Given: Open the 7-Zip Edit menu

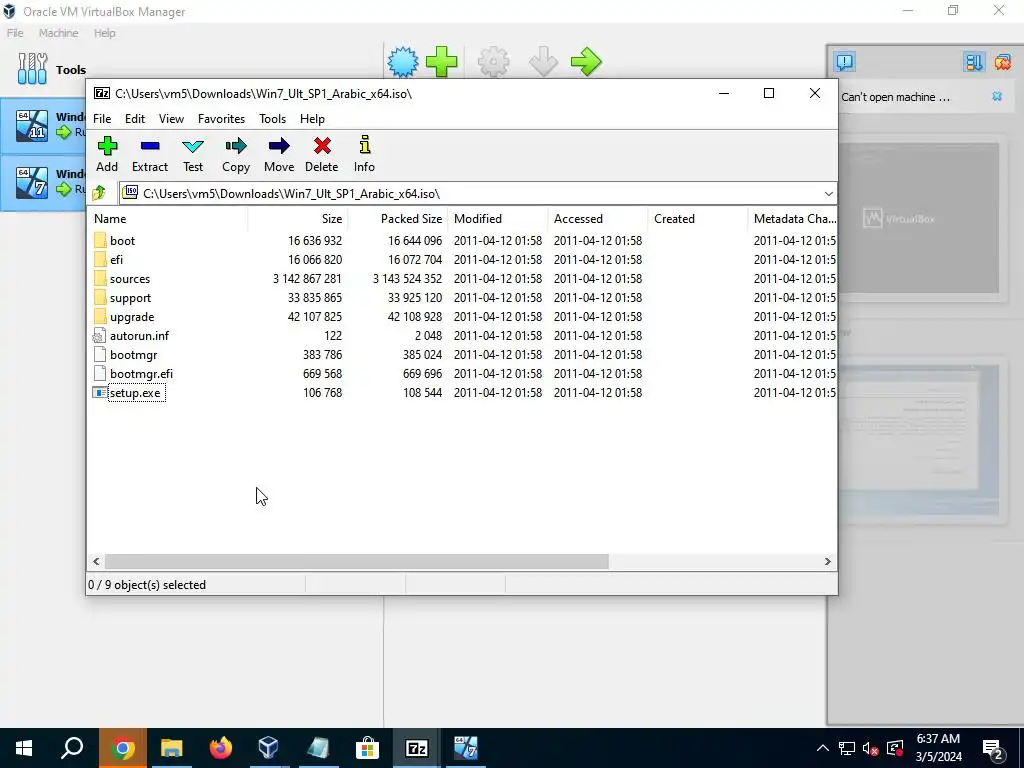Looking at the screenshot, I should point(135,119).
